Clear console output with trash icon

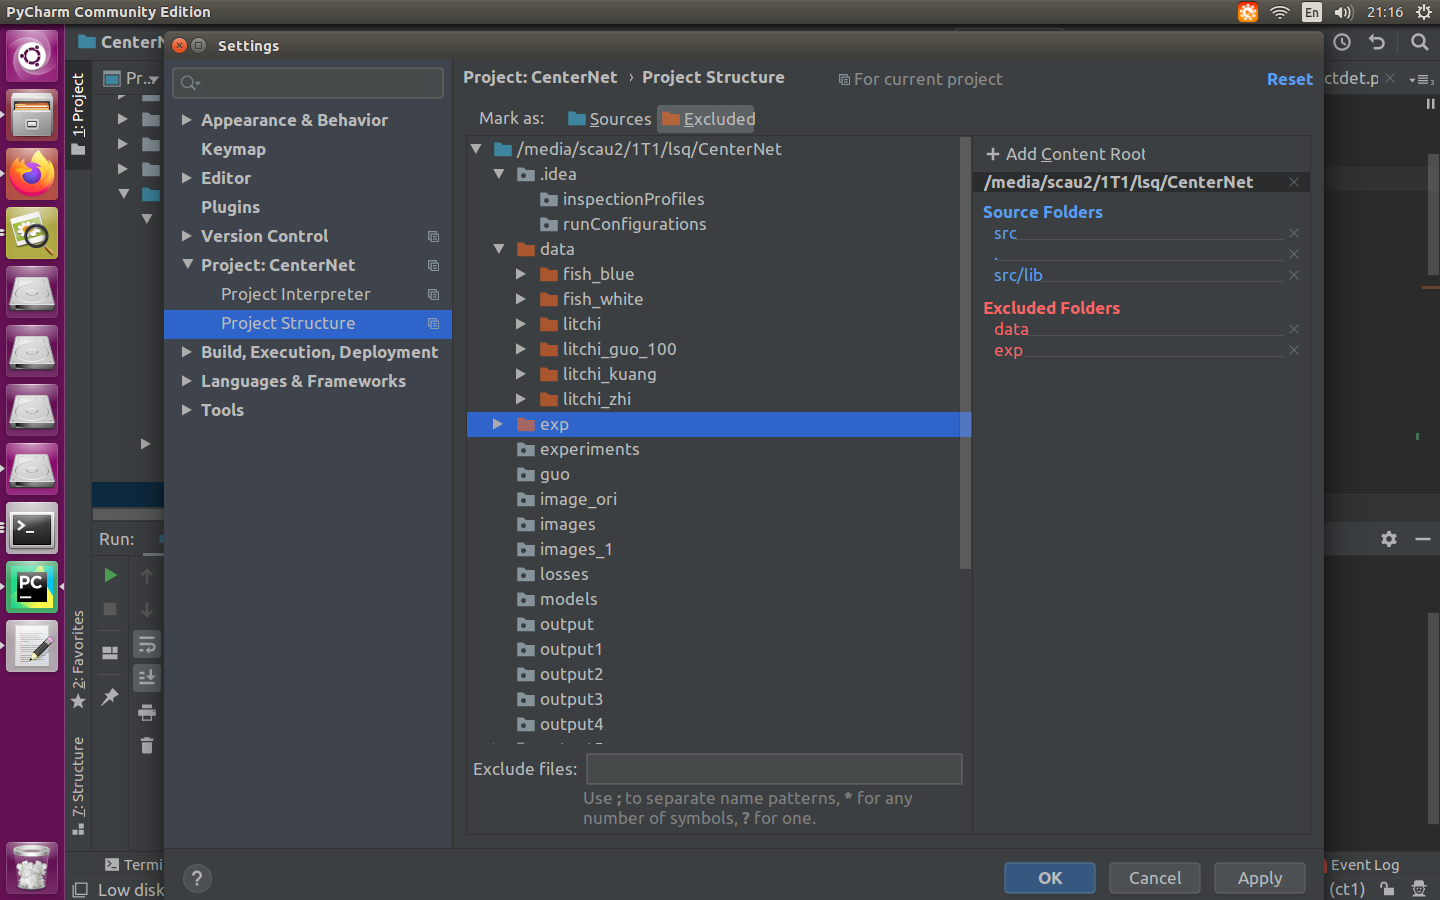pyautogui.click(x=147, y=745)
